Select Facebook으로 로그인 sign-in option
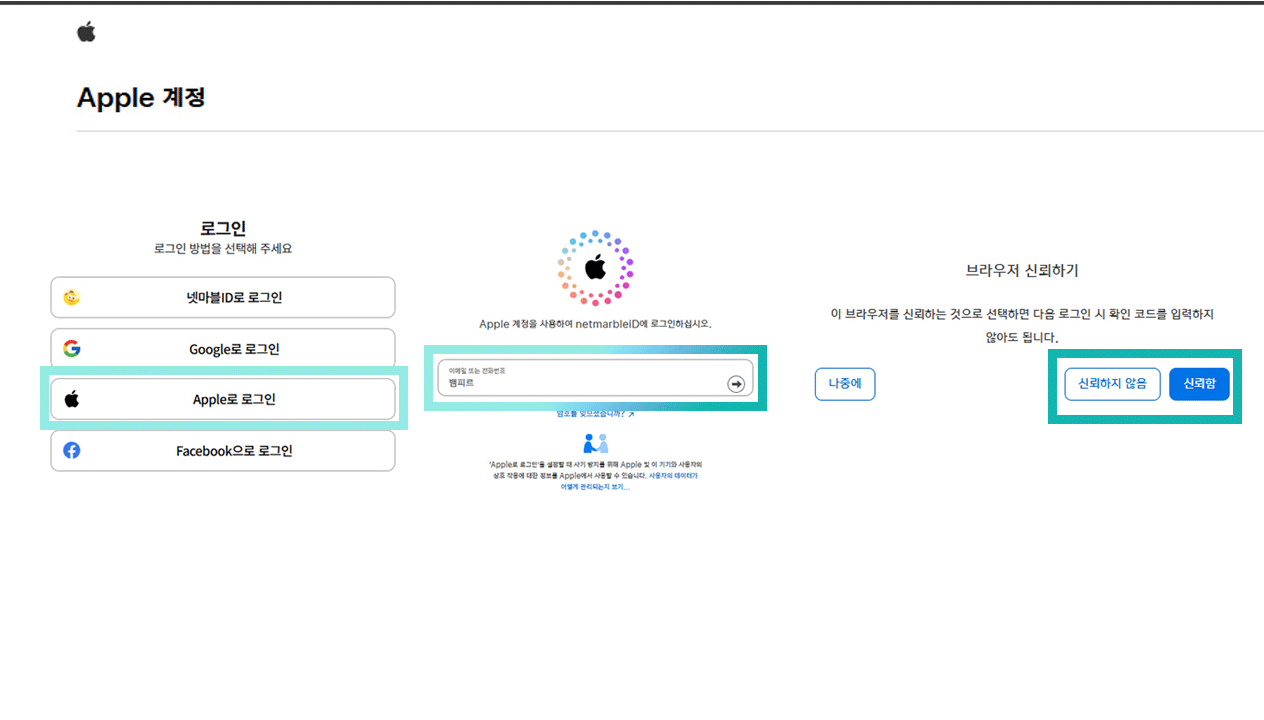The width and height of the screenshot is (1264, 720). [x=222, y=450]
